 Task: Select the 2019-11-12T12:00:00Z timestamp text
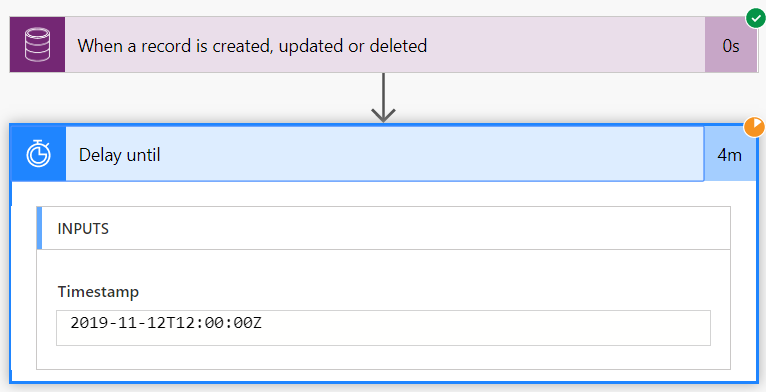coord(166,323)
